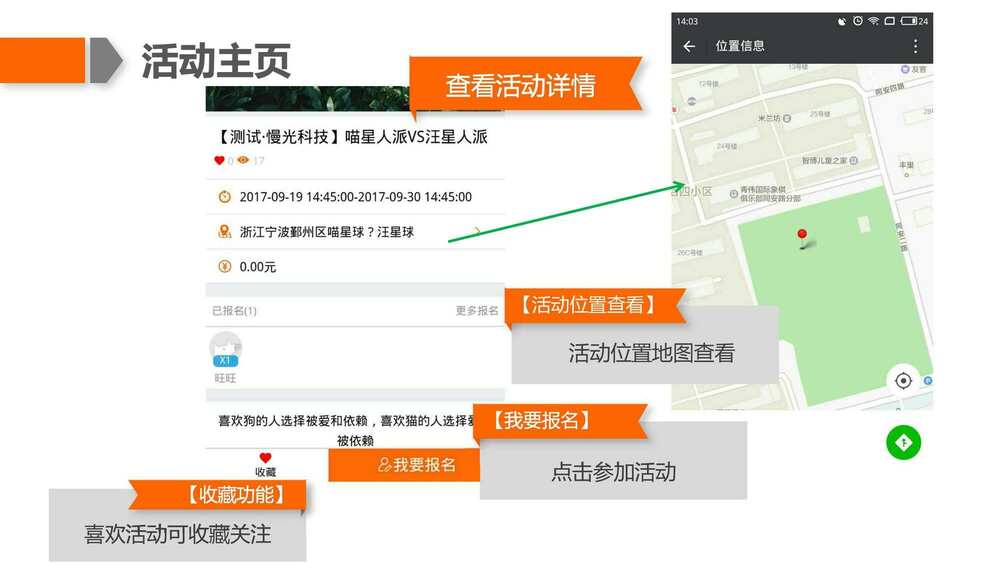The image size is (1000, 563).
Task: Click the red map location pin
Action: [801, 236]
